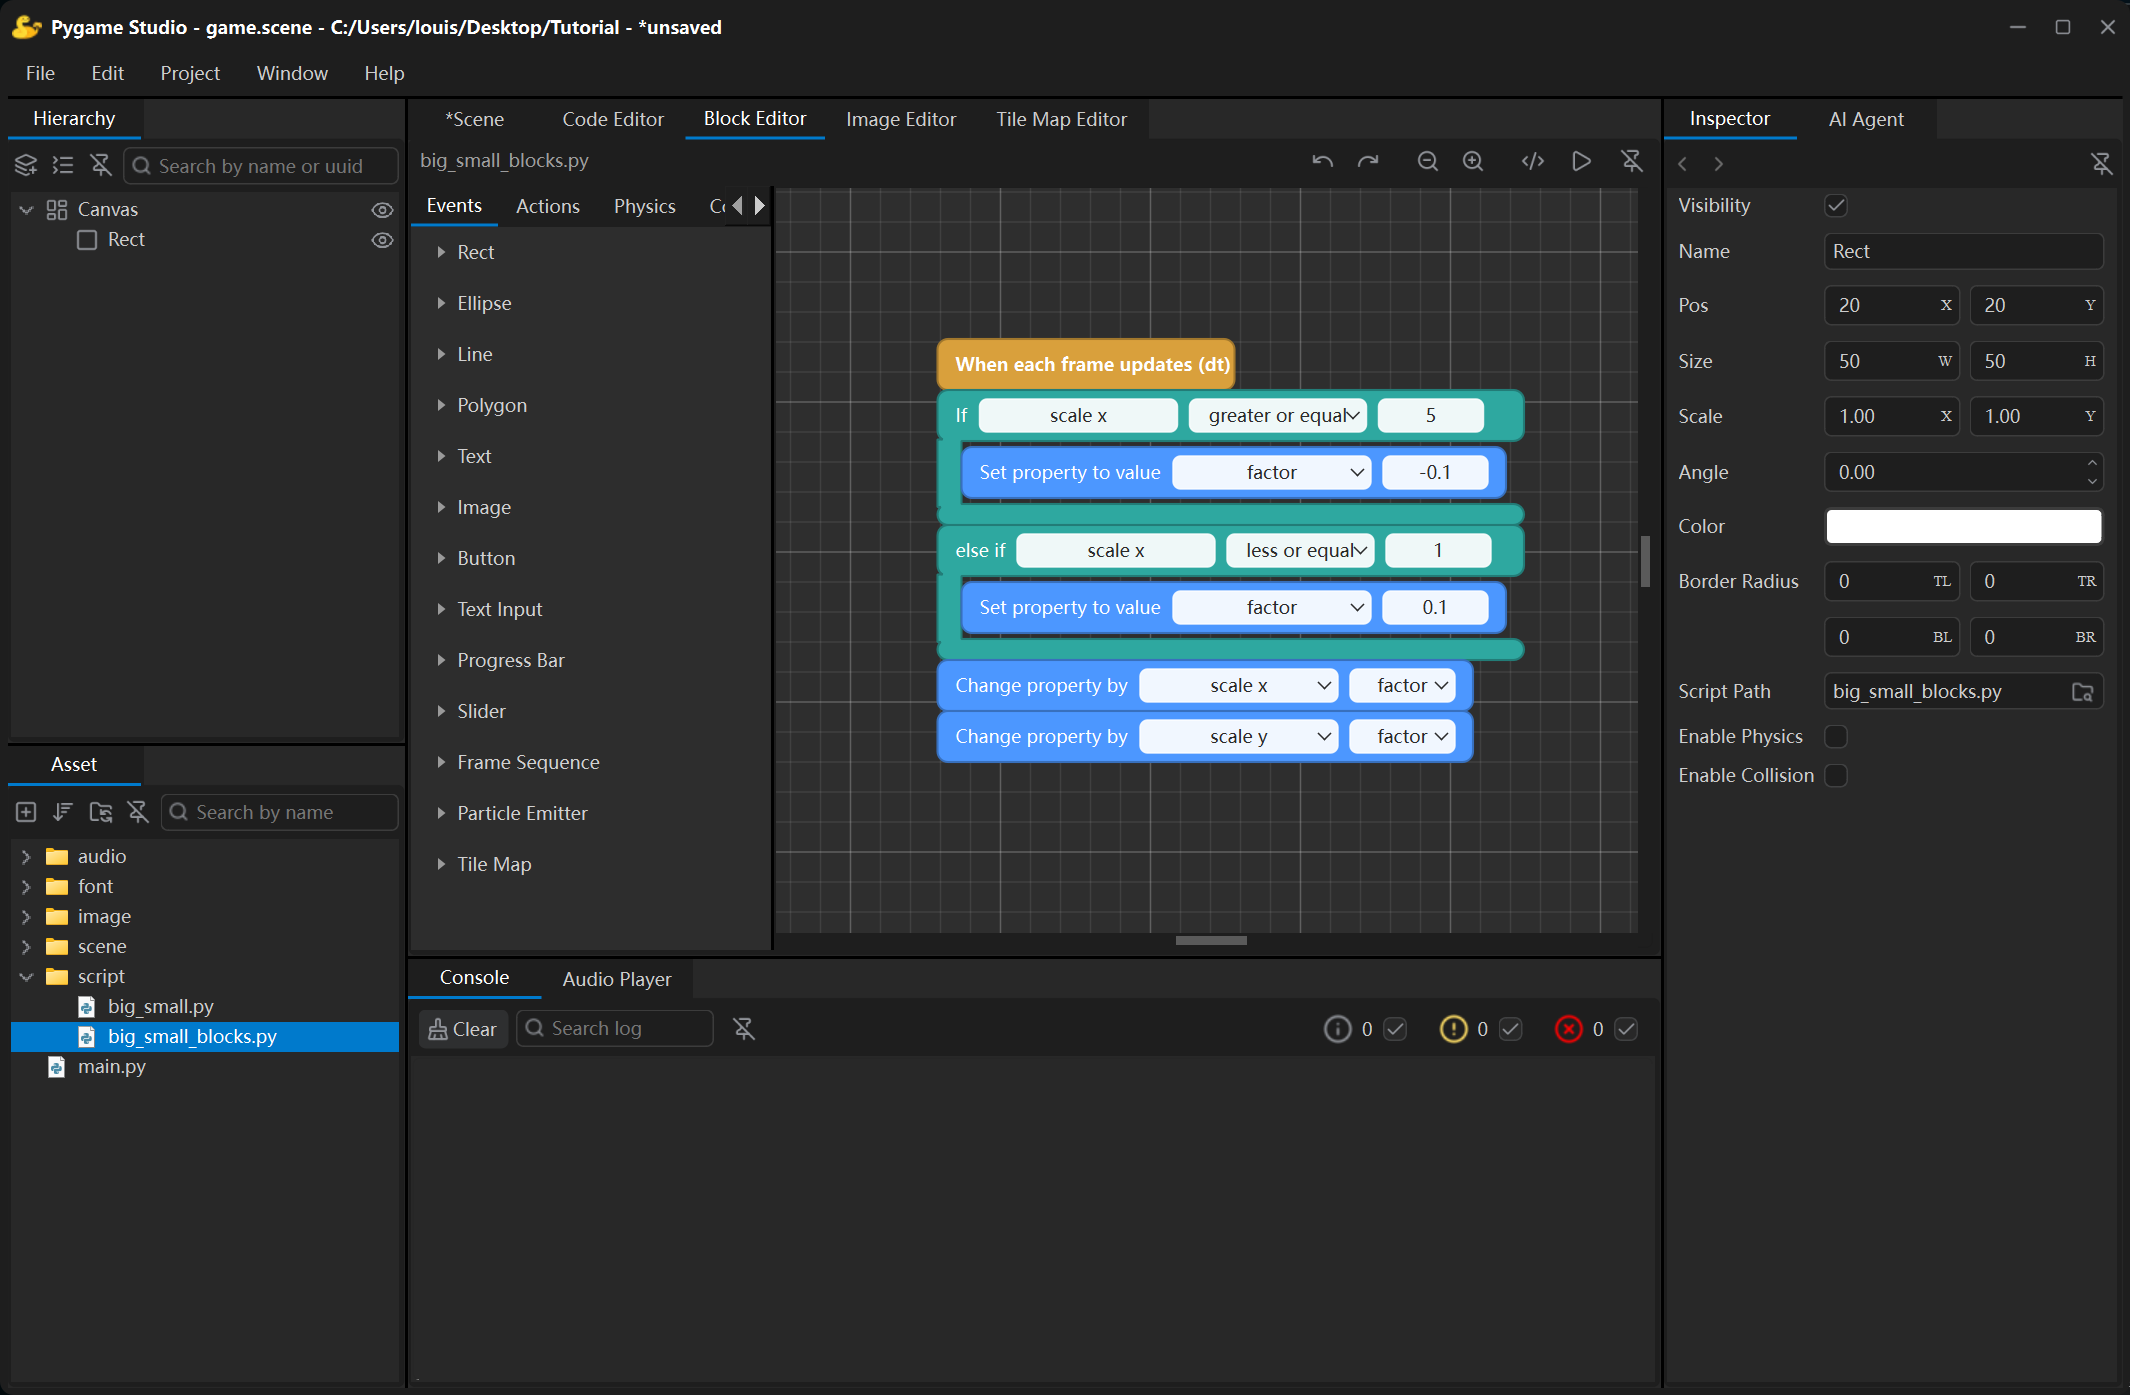Collapse the script asset folder

pyautogui.click(x=26, y=977)
